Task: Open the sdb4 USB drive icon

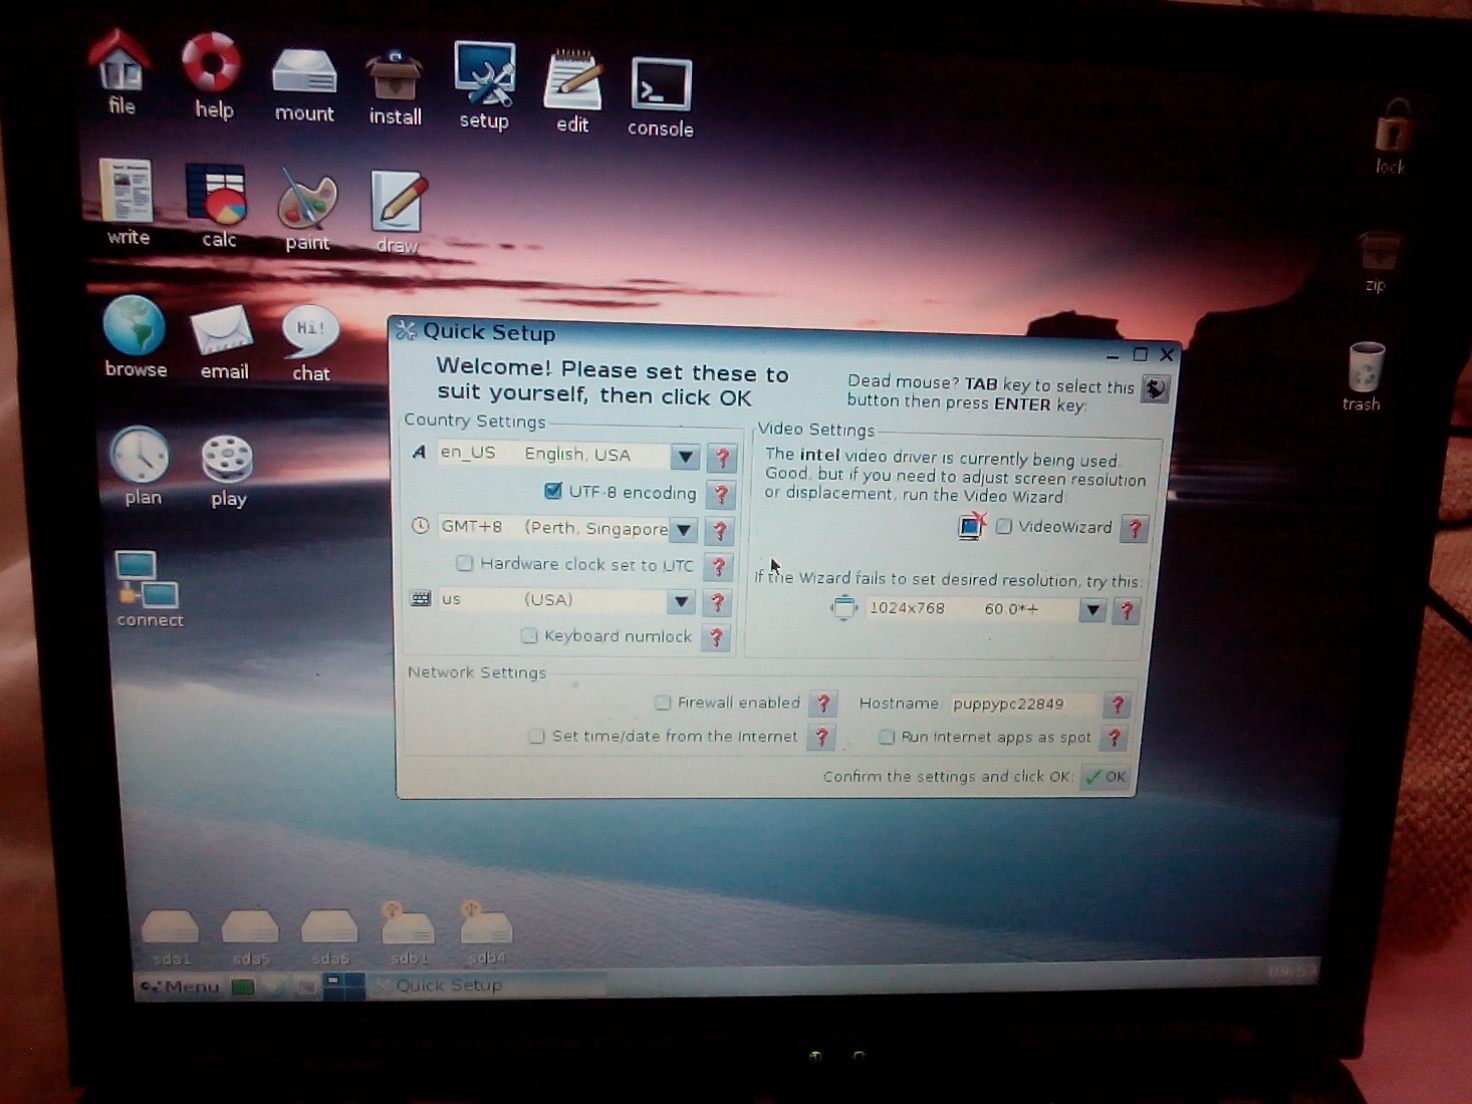Action: click(486, 933)
